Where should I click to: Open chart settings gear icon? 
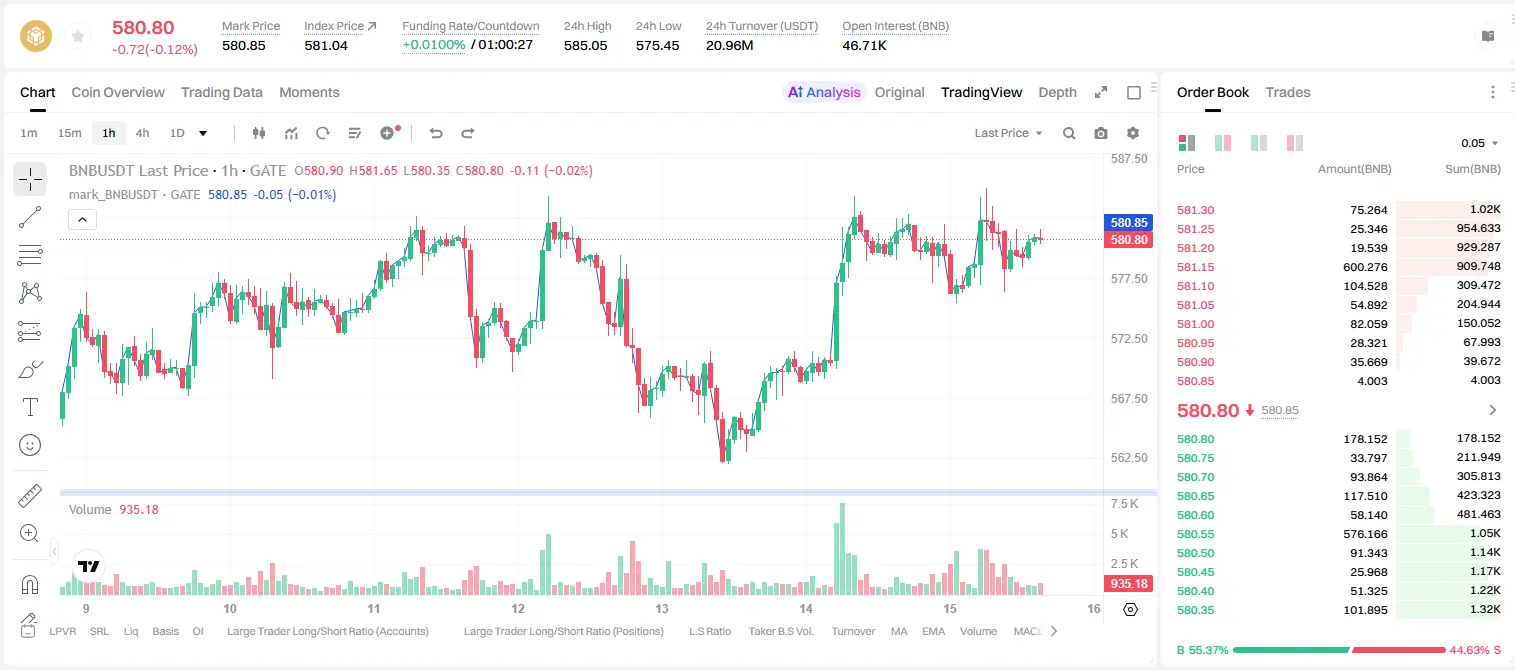pos(1133,133)
